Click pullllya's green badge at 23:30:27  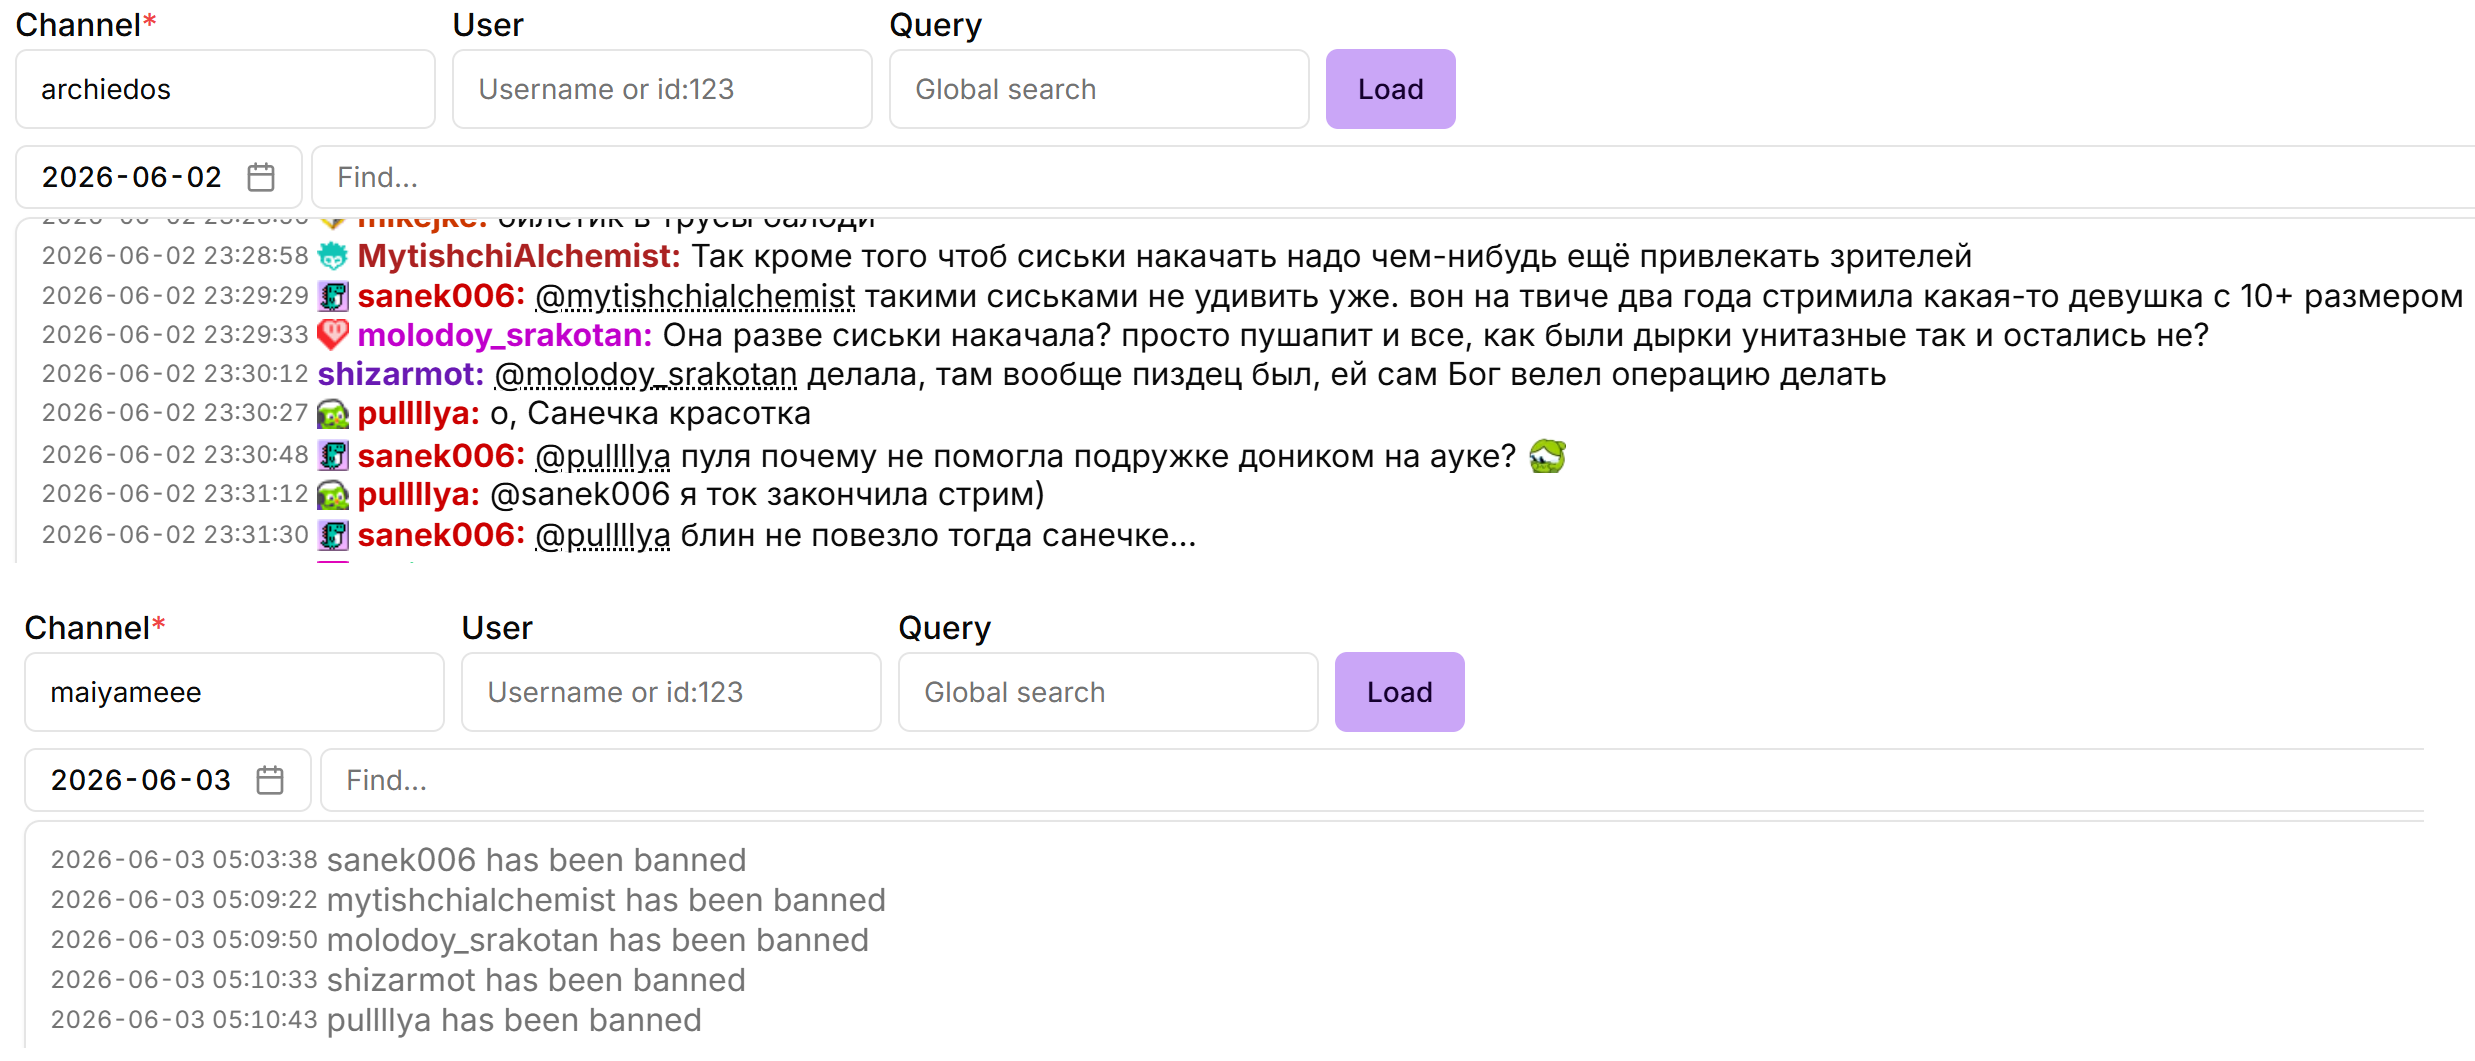click(x=333, y=413)
